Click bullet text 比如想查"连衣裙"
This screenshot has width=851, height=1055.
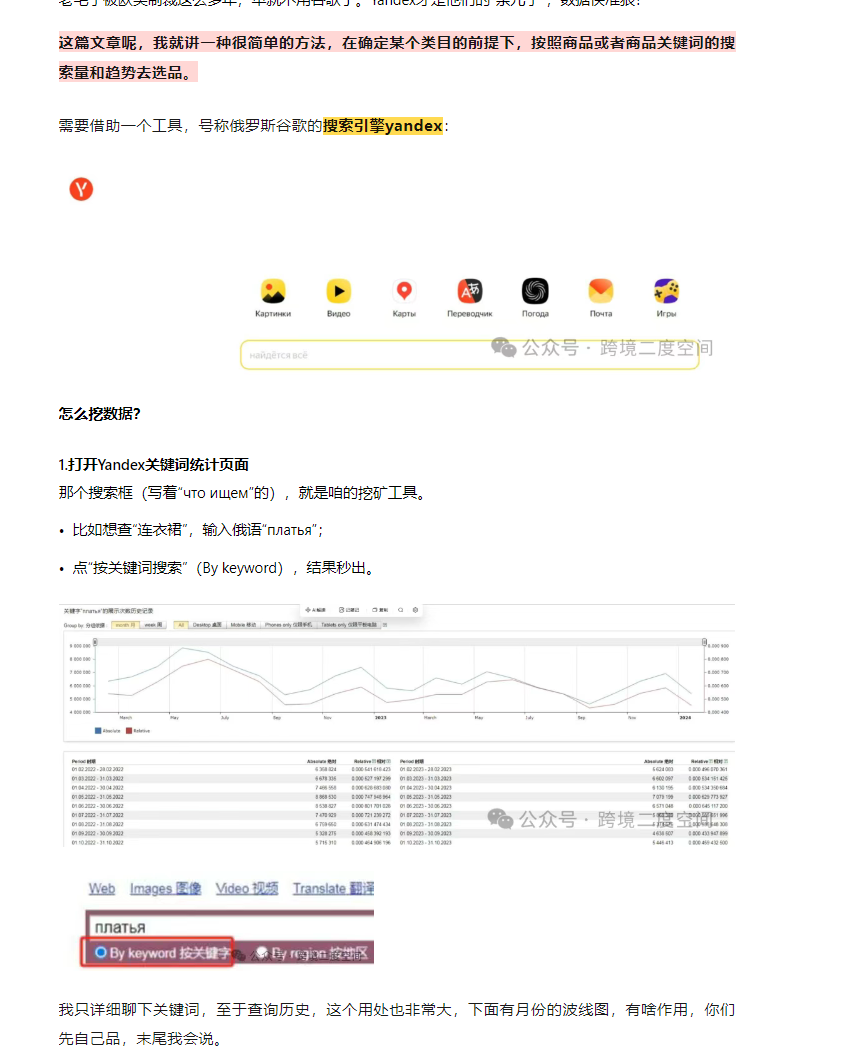pos(198,530)
